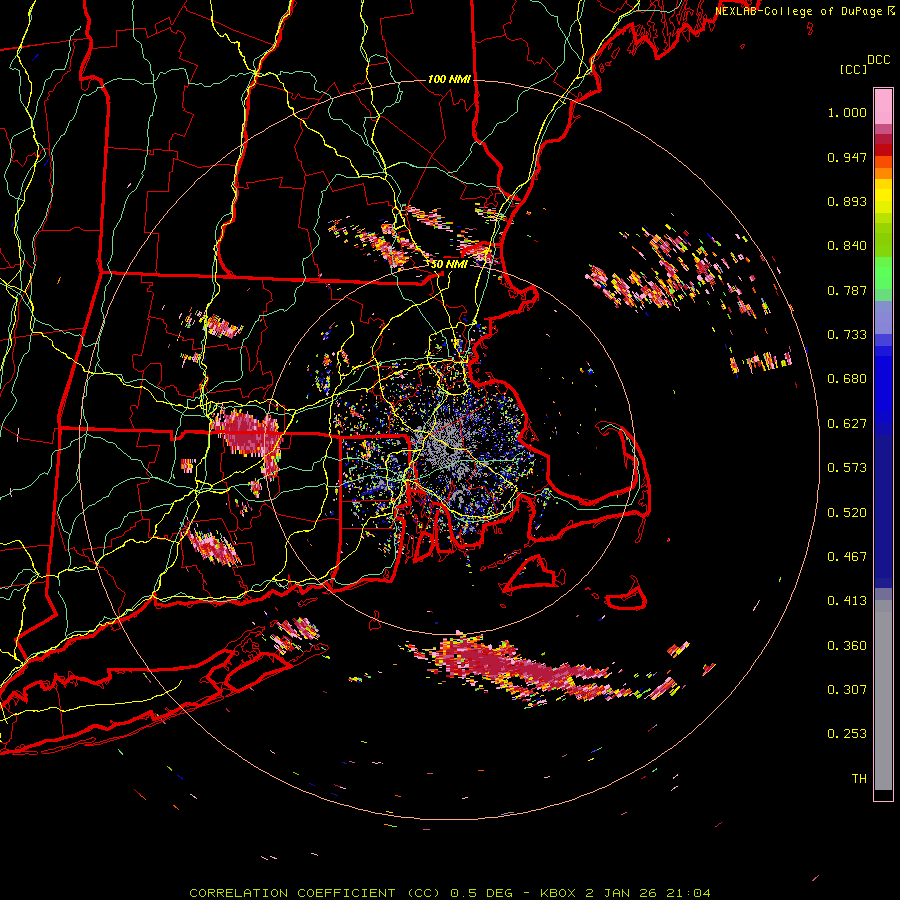Select the 0.733 scale value

pos(847,335)
